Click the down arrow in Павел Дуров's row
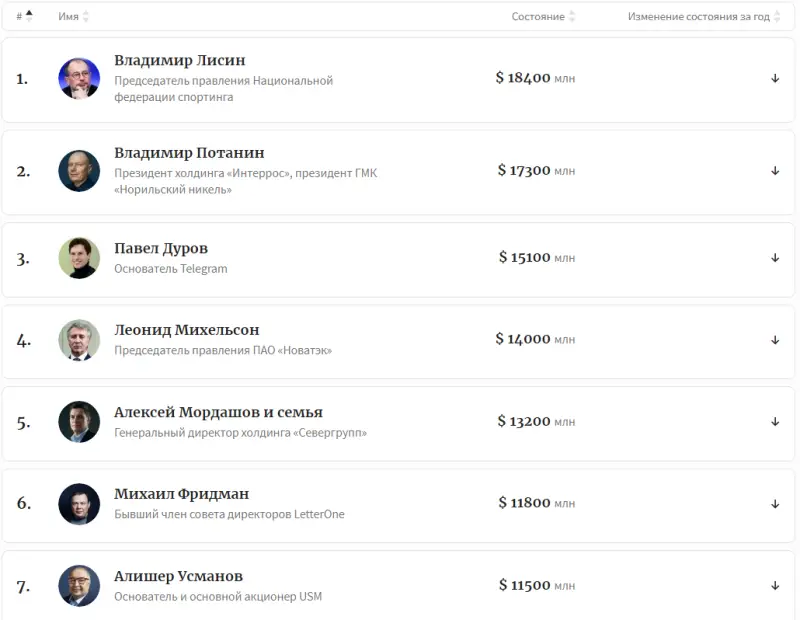 click(775, 258)
